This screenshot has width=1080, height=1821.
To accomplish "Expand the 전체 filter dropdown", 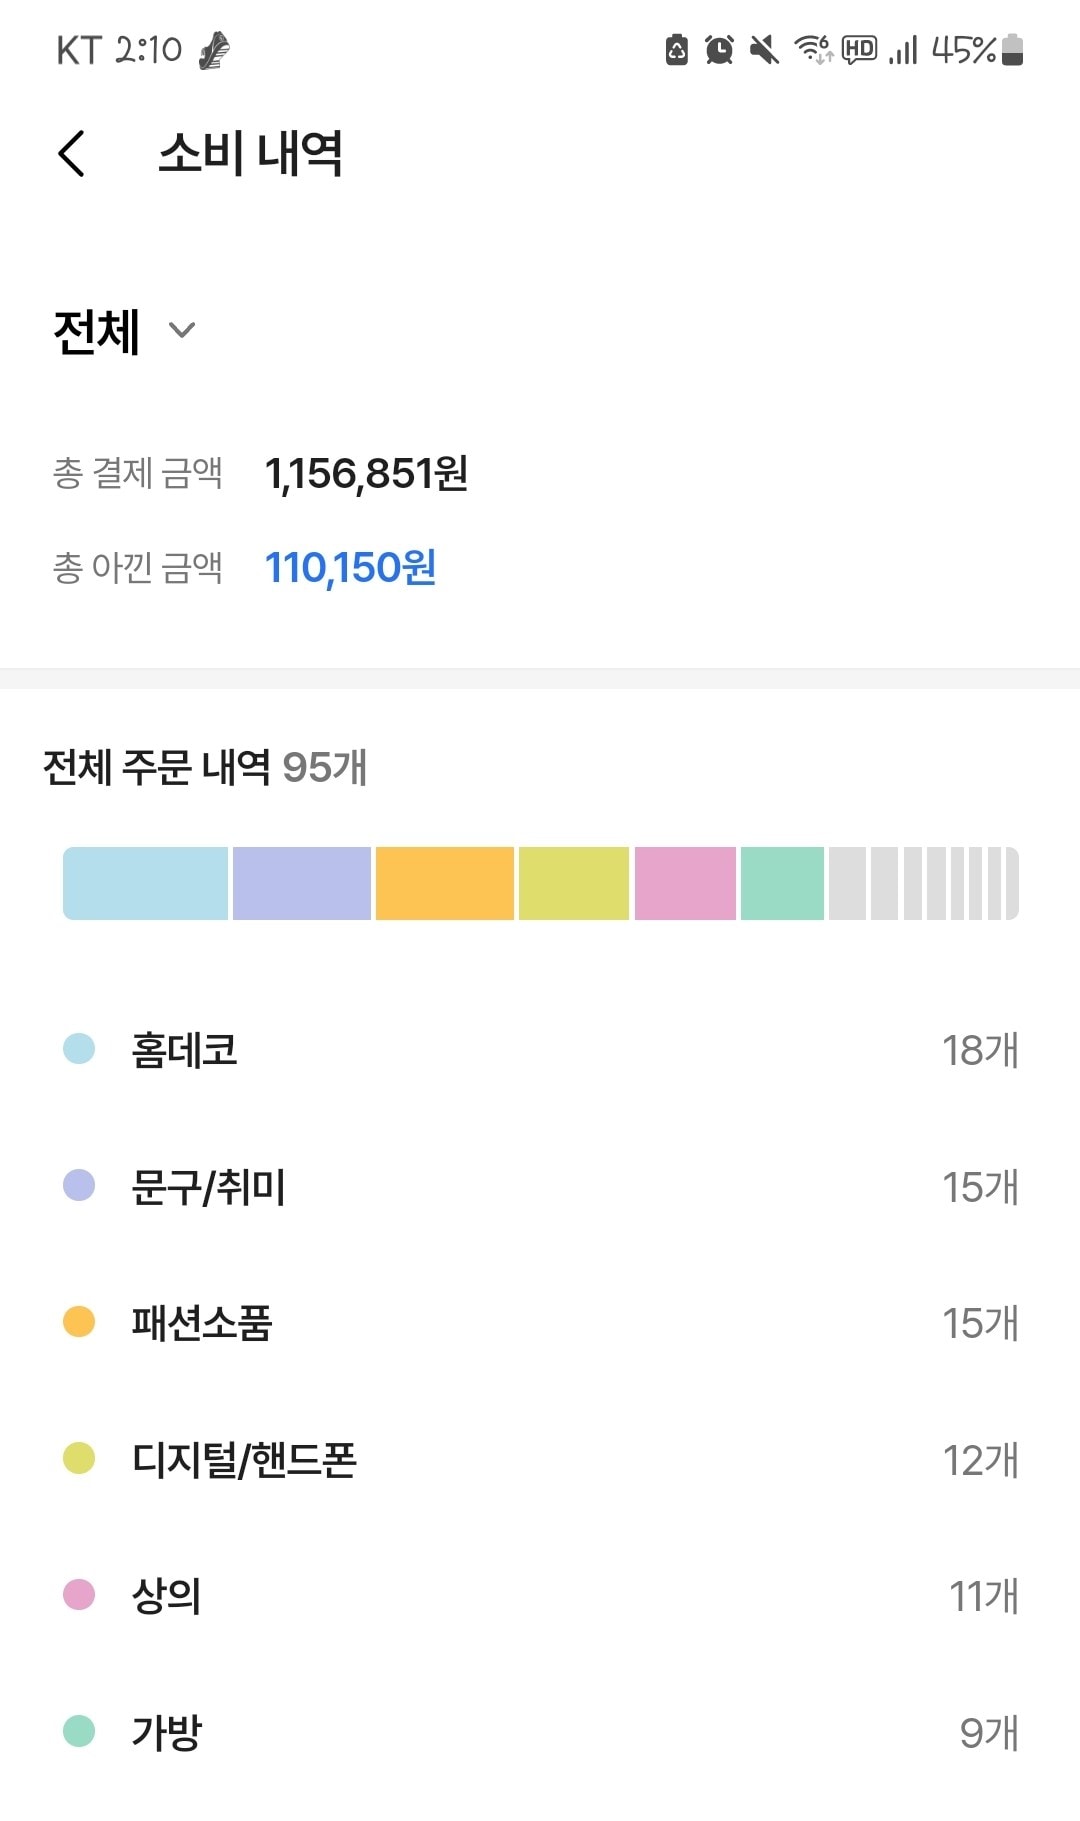I will coord(124,331).
